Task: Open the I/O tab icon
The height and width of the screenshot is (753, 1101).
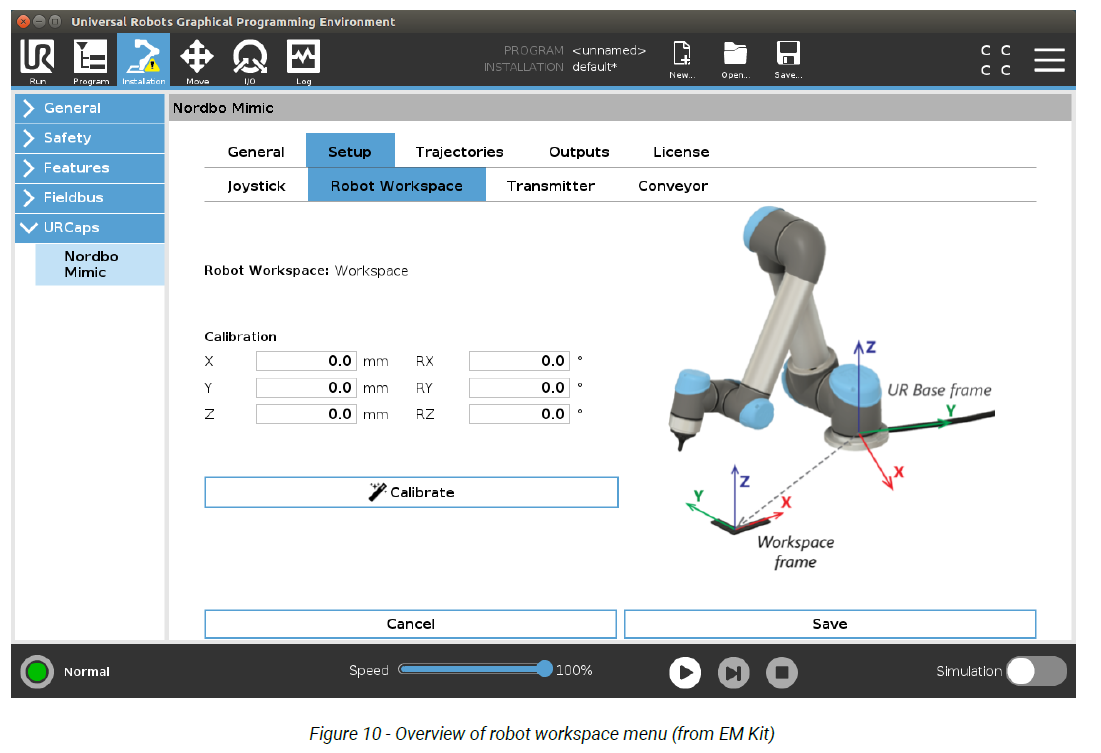Action: (250, 60)
